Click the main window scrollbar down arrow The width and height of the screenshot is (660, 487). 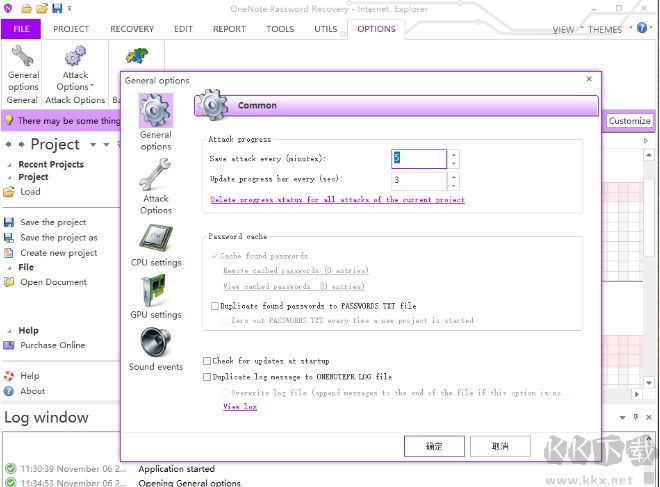point(649,383)
